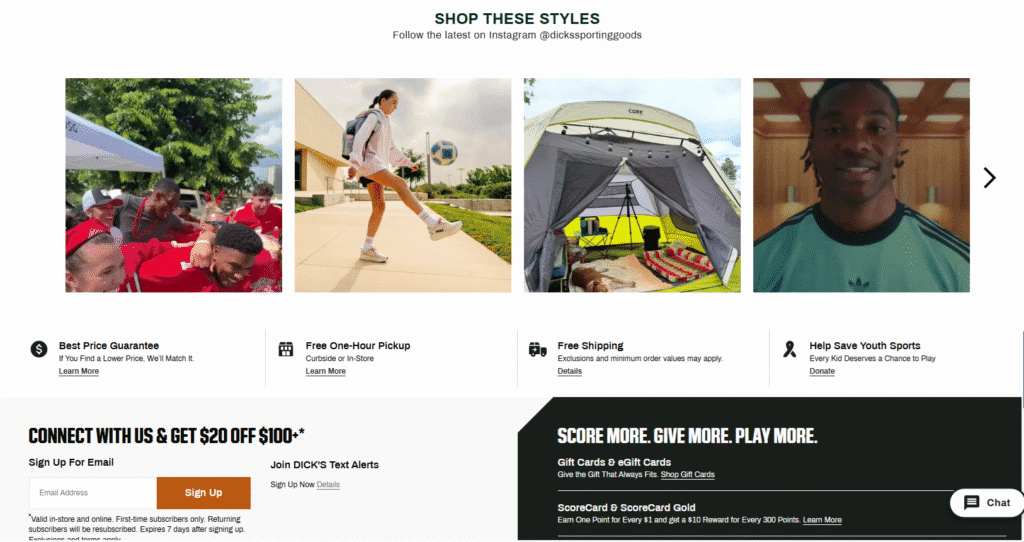
Task: Open the tailgate crowd Instagram photo
Action: [x=174, y=185]
